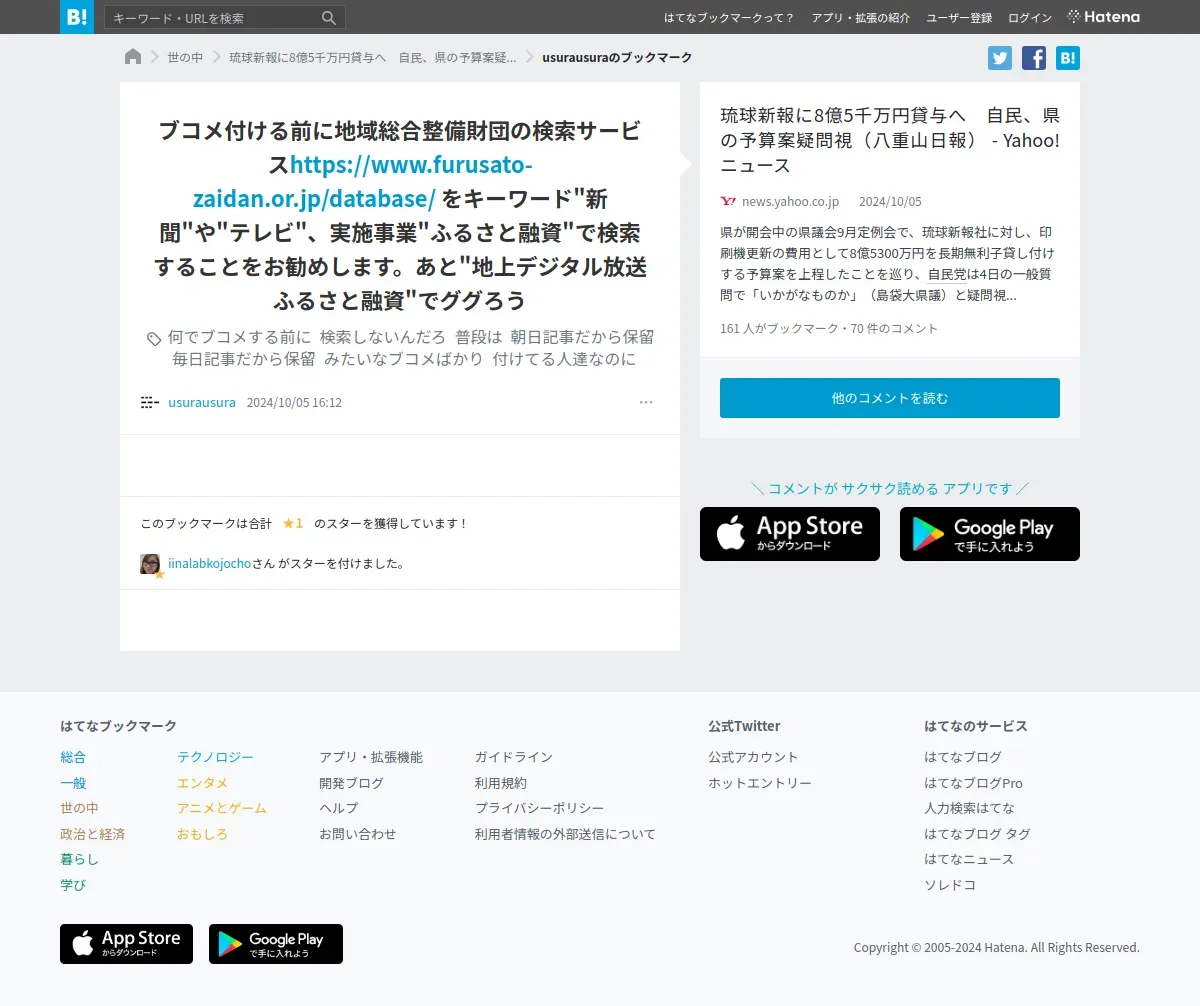Click the search magnifier icon
Image resolution: width=1200 pixels, height=1006 pixels.
329,18
